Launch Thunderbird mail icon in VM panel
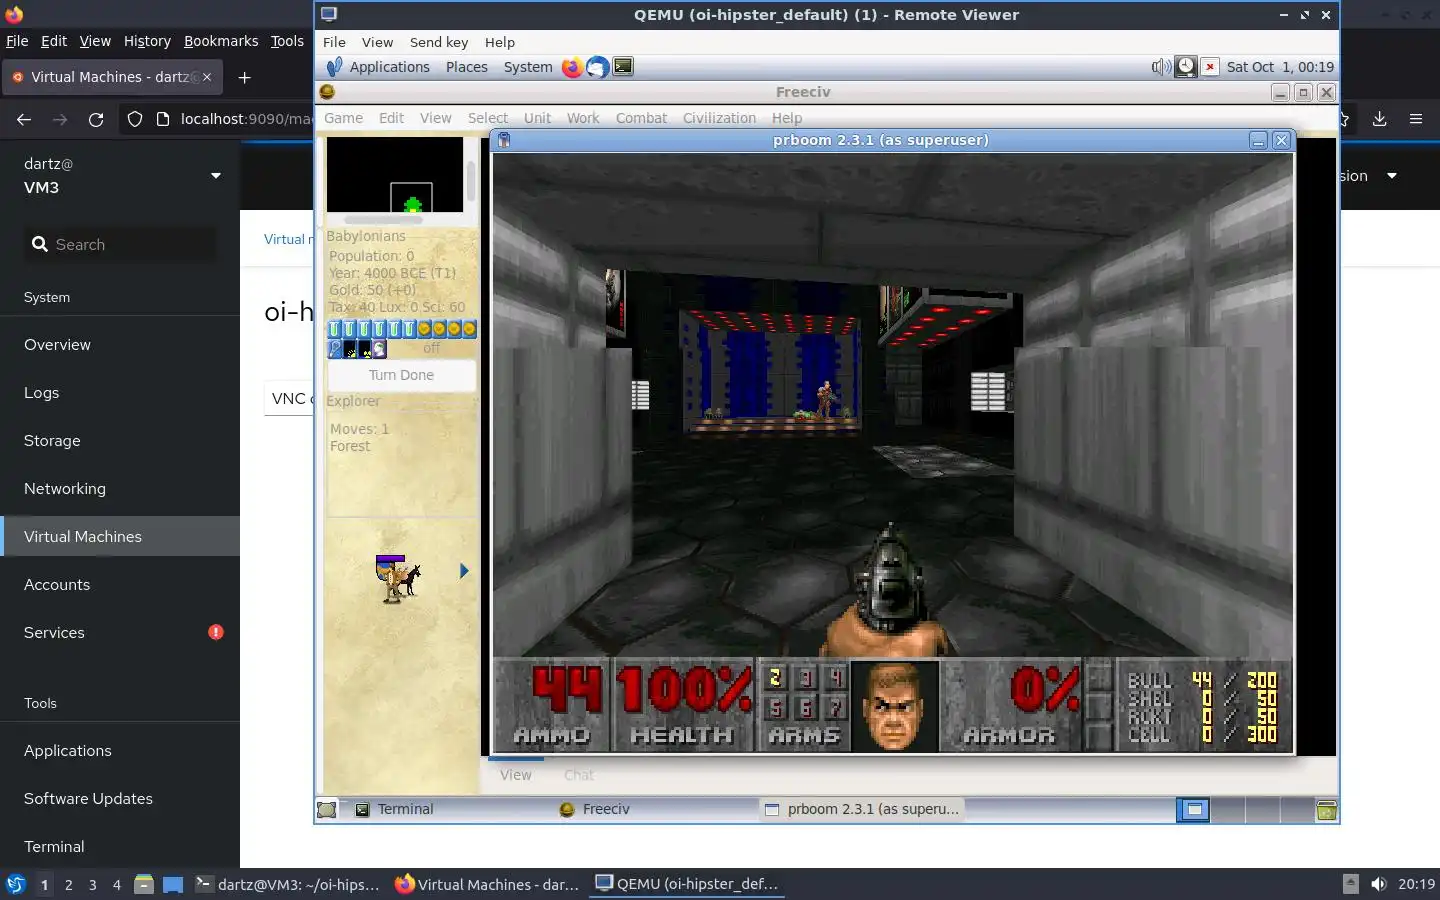Image resolution: width=1440 pixels, height=900 pixels. [597, 67]
